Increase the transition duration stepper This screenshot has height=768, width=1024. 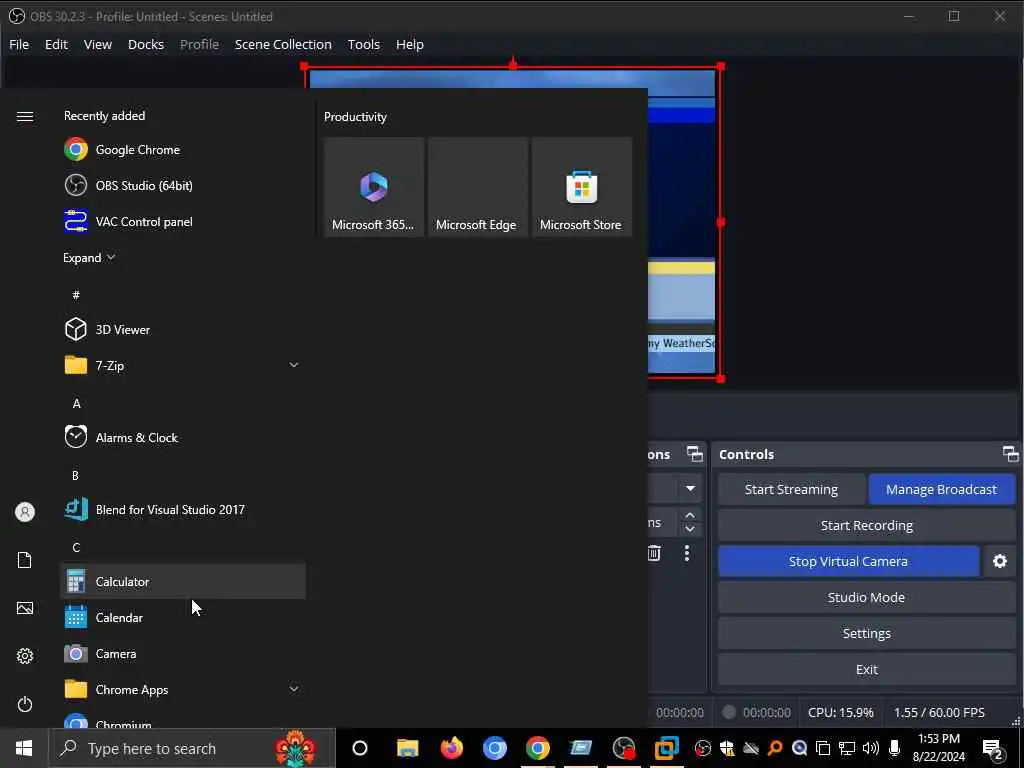[690, 515]
